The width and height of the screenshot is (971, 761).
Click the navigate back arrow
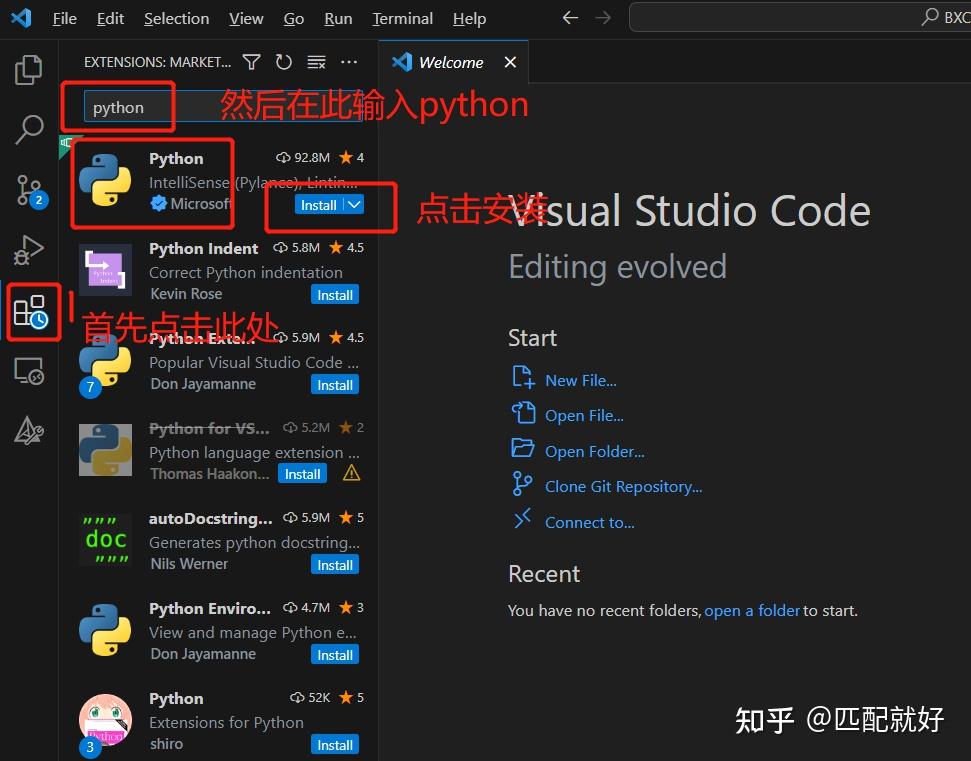(x=569, y=17)
